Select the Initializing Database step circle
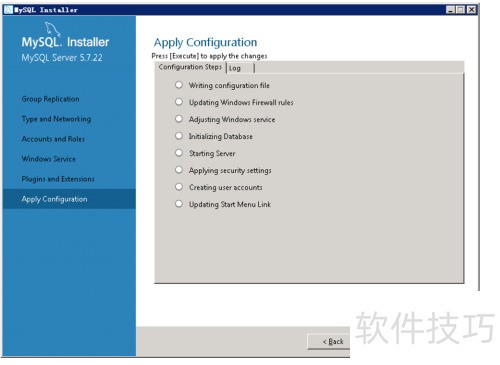This screenshot has width=500, height=365. click(x=179, y=136)
